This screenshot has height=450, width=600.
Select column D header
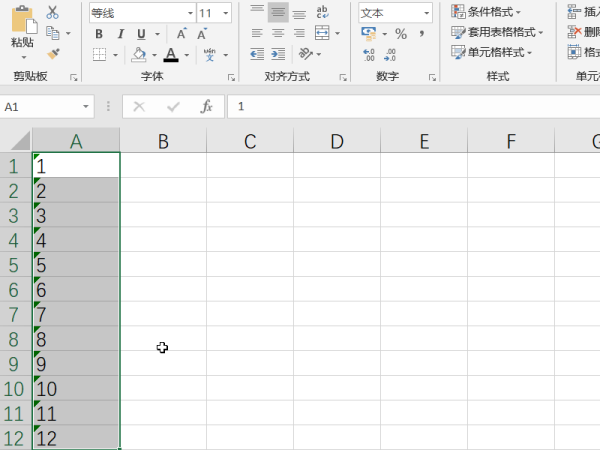pyautogui.click(x=337, y=141)
